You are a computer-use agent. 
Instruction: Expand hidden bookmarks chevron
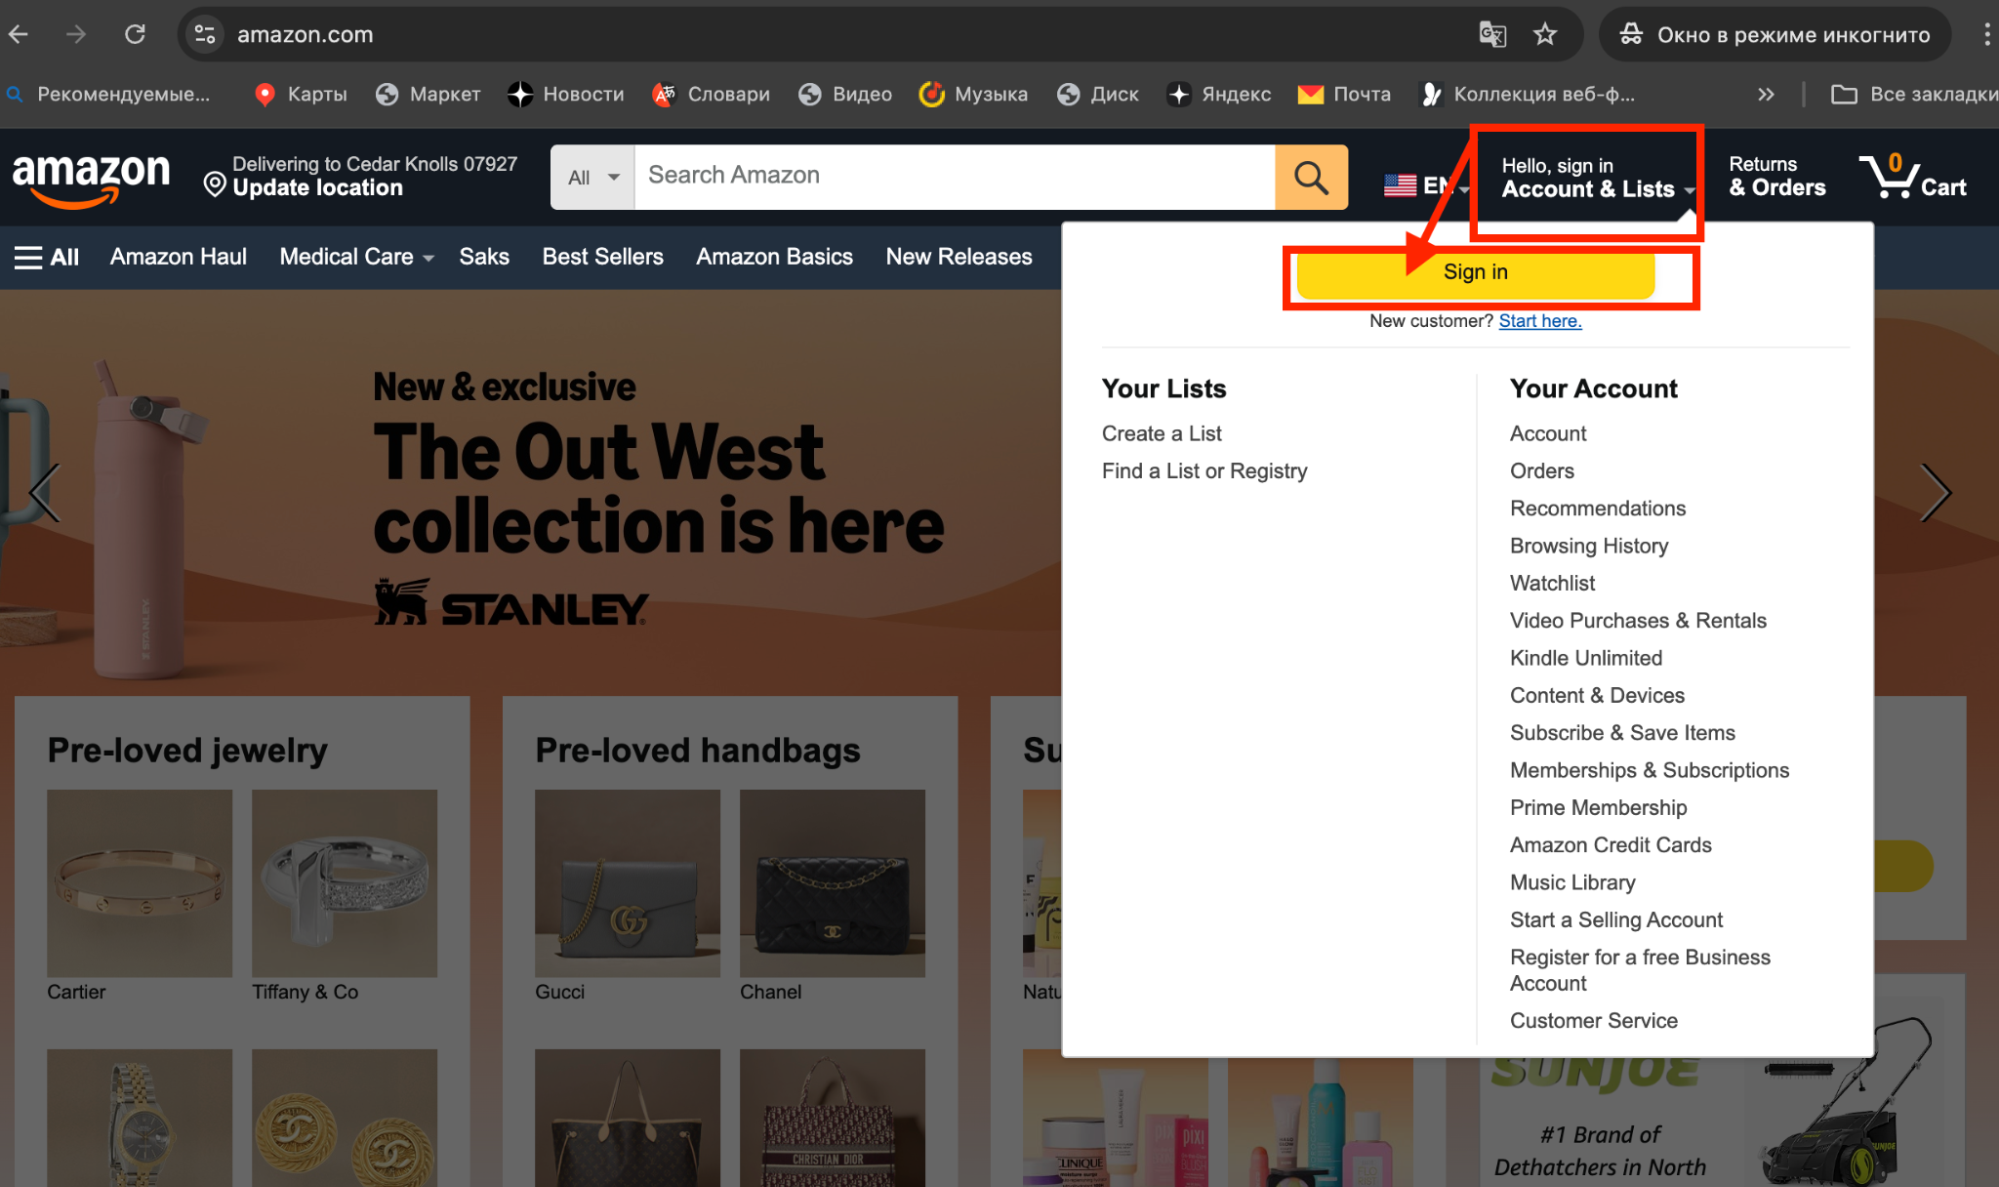pos(1766,94)
